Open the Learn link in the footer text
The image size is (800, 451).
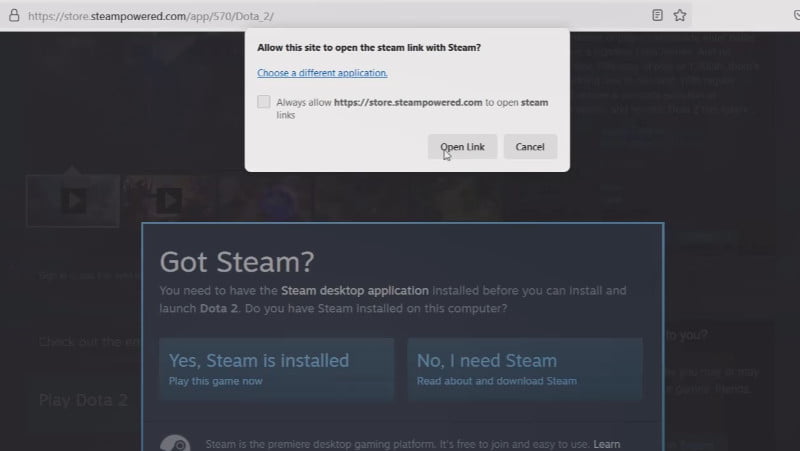click(607, 444)
